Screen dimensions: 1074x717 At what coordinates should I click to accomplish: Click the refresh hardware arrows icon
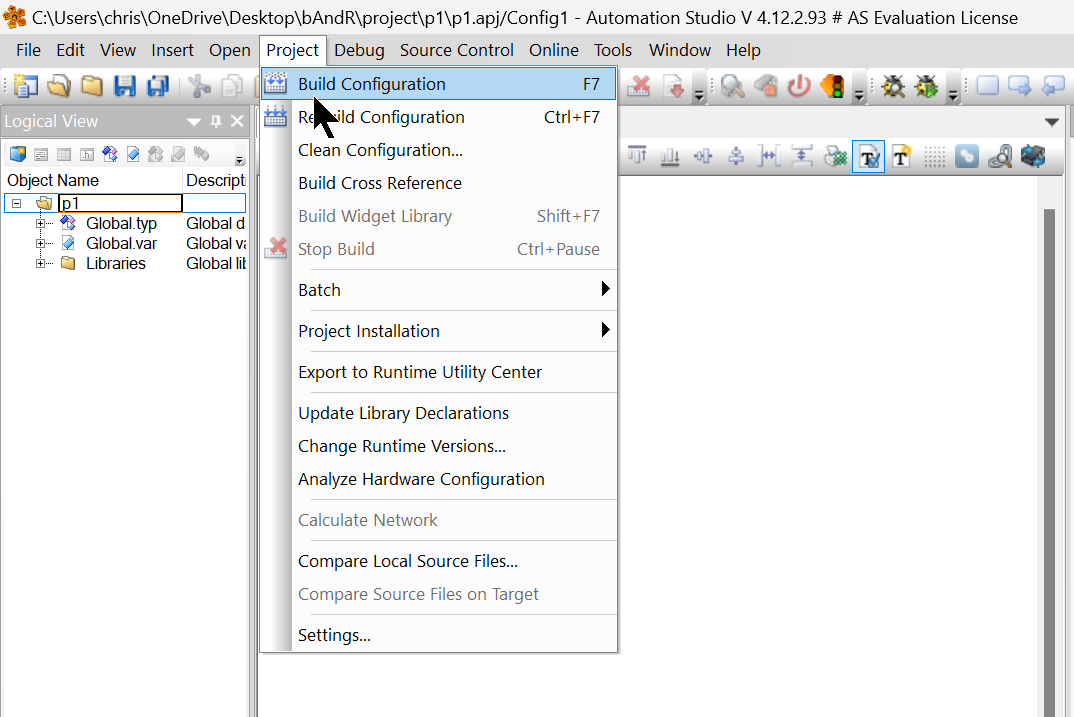1033,157
